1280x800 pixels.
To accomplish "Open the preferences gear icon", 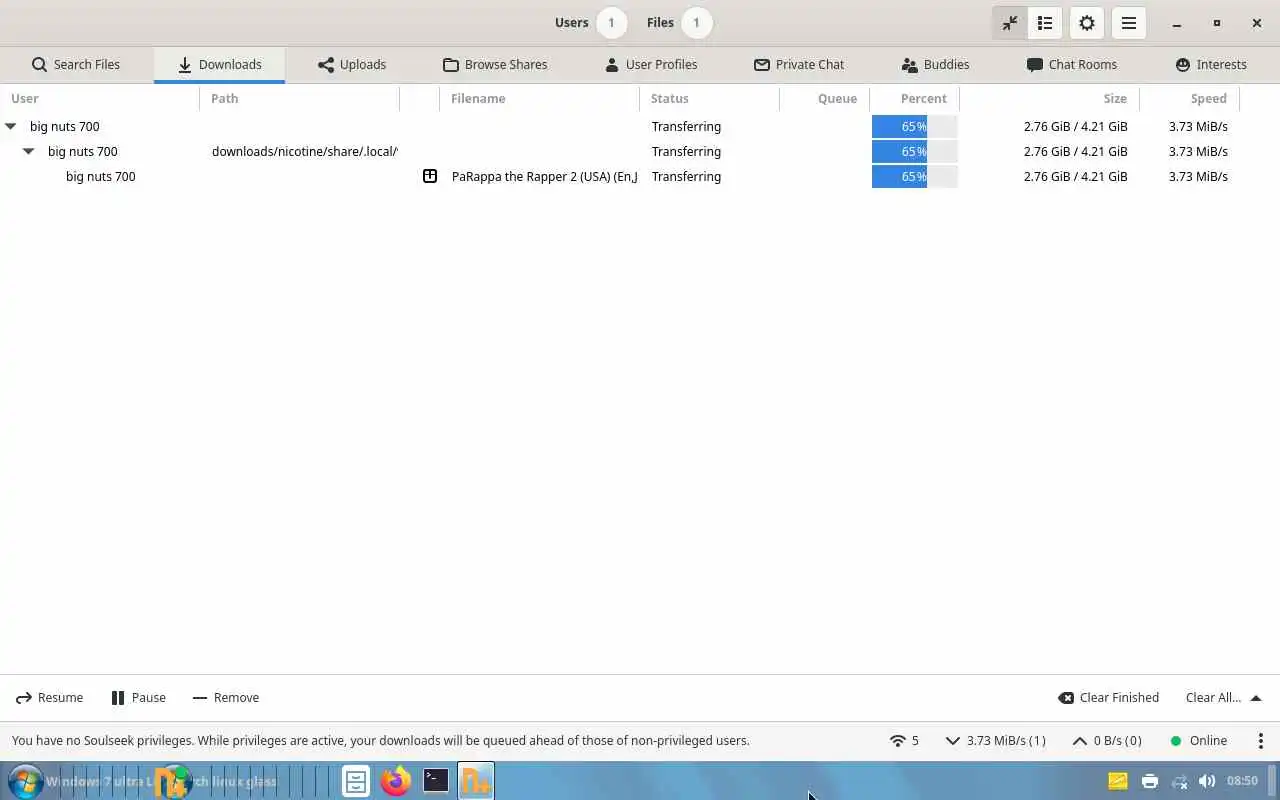I will coord(1087,23).
